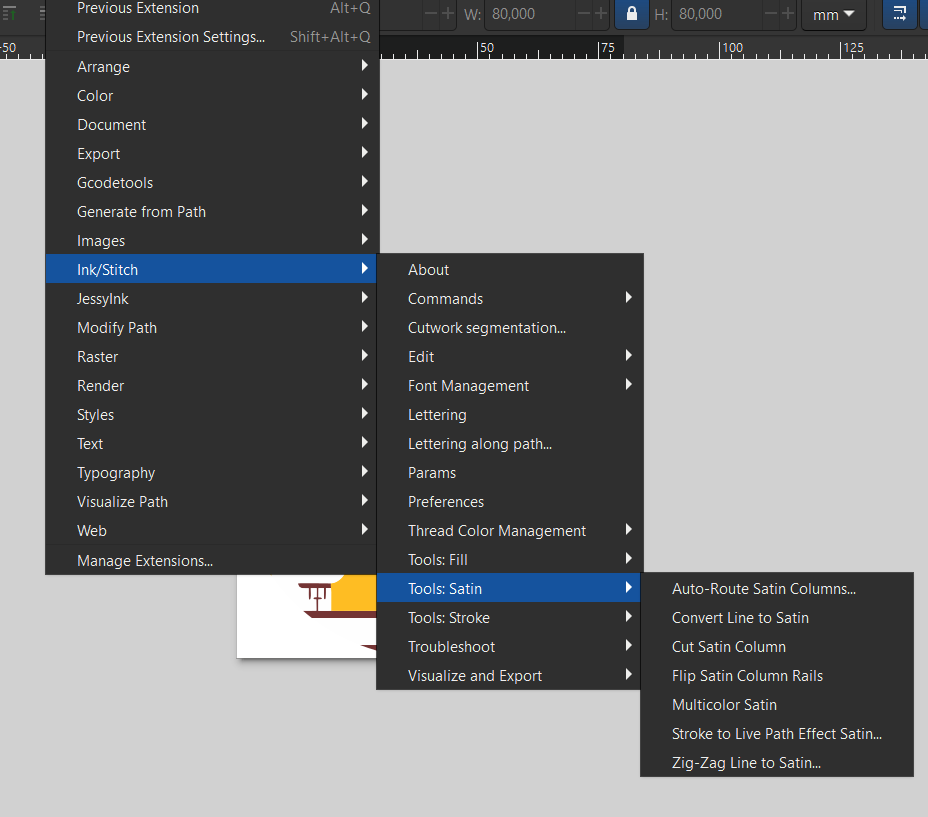Choose Zig-Zag Line to Satin...

pos(777,763)
